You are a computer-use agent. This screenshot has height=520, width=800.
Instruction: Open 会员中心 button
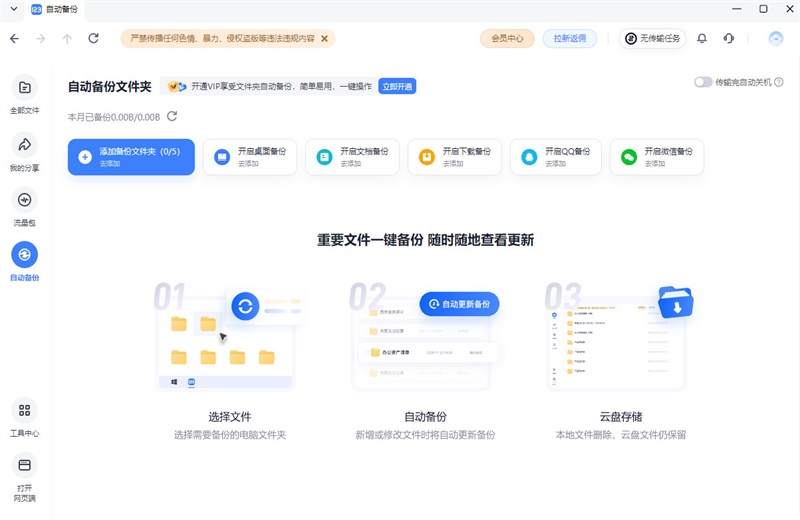coord(507,38)
